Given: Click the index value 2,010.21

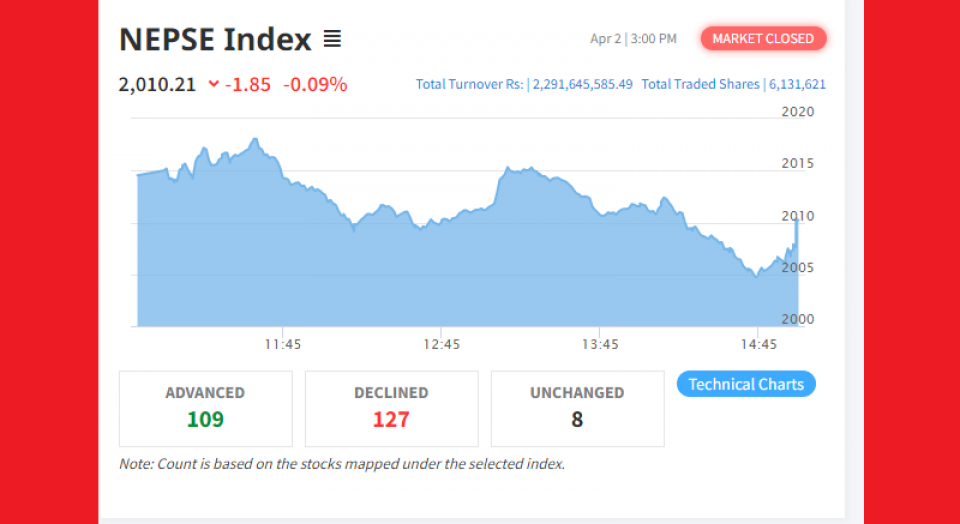Looking at the screenshot, I should (157, 84).
